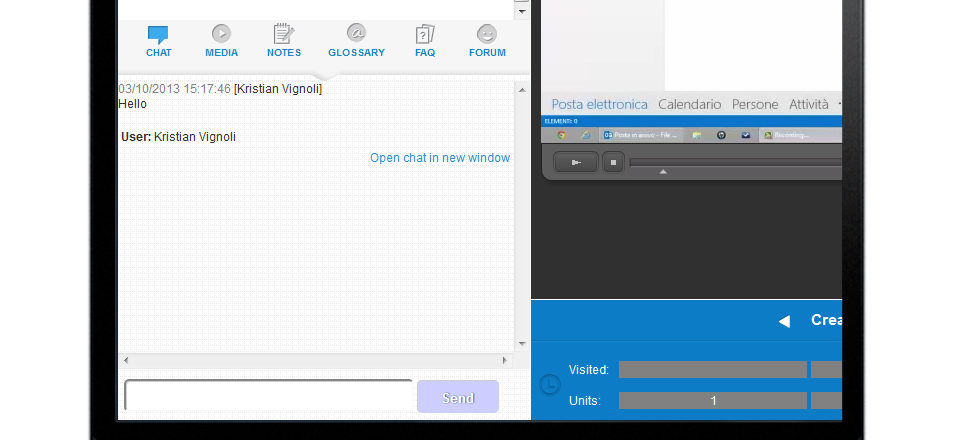
Task: Select Posta elettronica in the recorded Outlook
Action: 599,104
